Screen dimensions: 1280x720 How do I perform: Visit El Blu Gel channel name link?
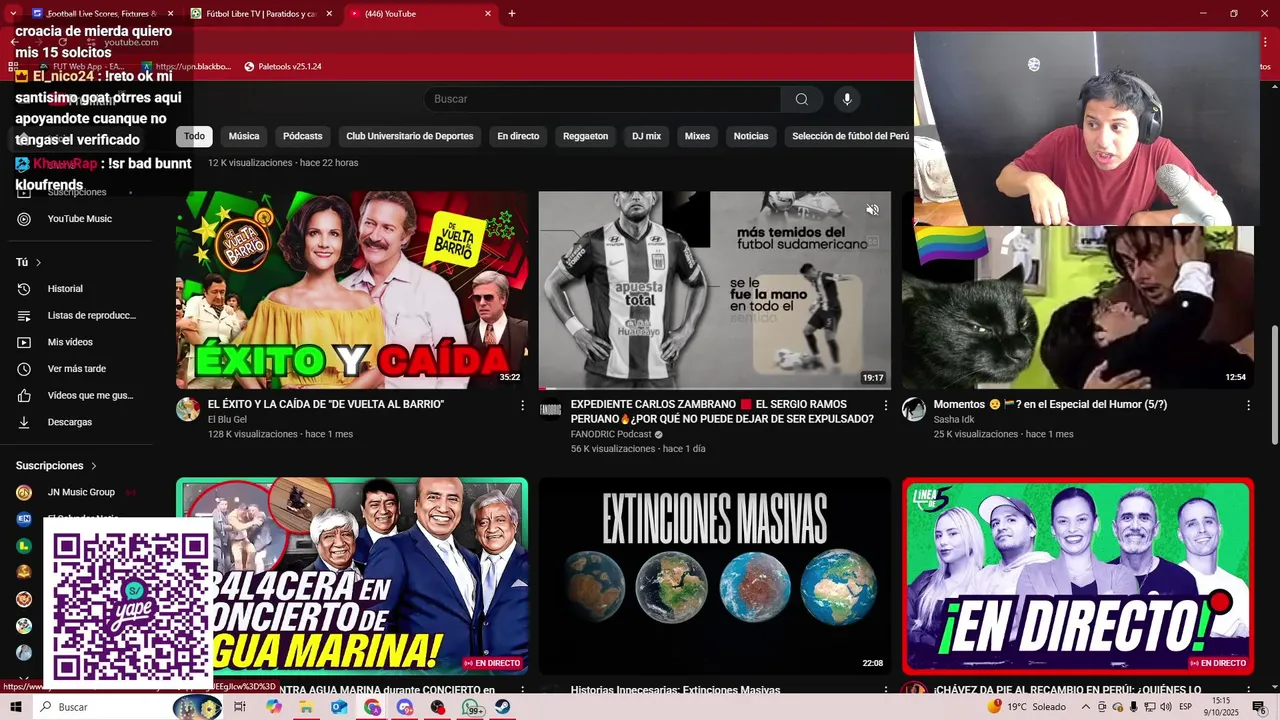[227, 420]
